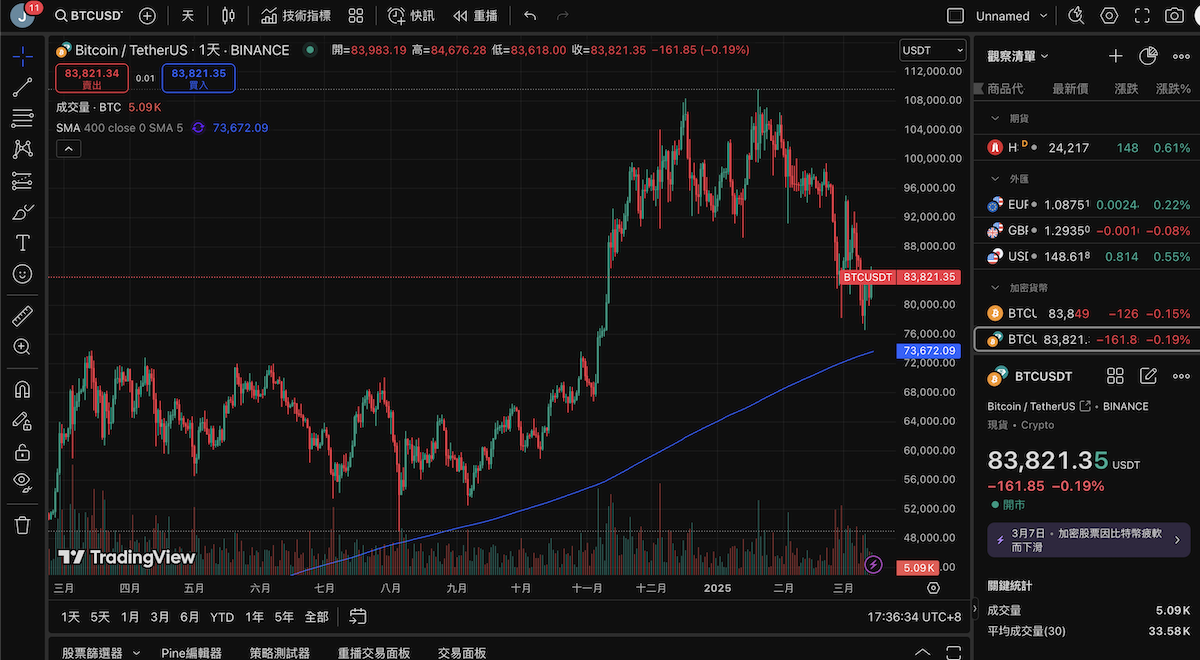Open indicator templates grid icon
This screenshot has width=1200, height=660.
(x=356, y=16)
